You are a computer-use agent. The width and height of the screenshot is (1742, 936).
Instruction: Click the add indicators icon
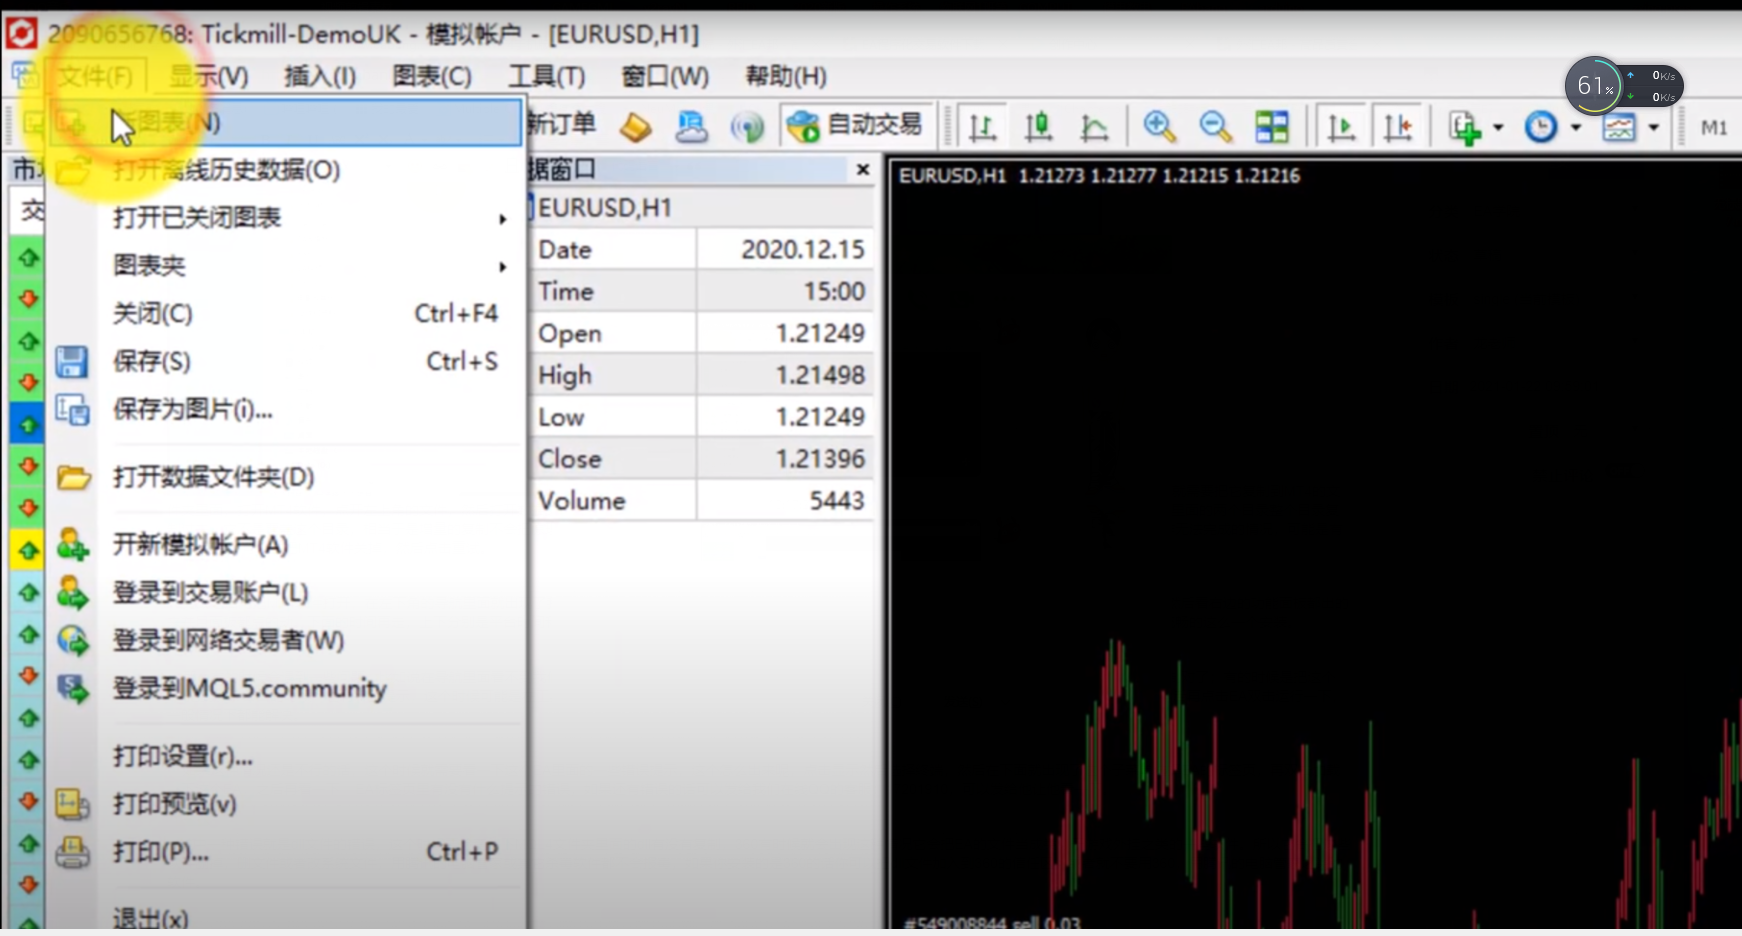pyautogui.click(x=1465, y=127)
